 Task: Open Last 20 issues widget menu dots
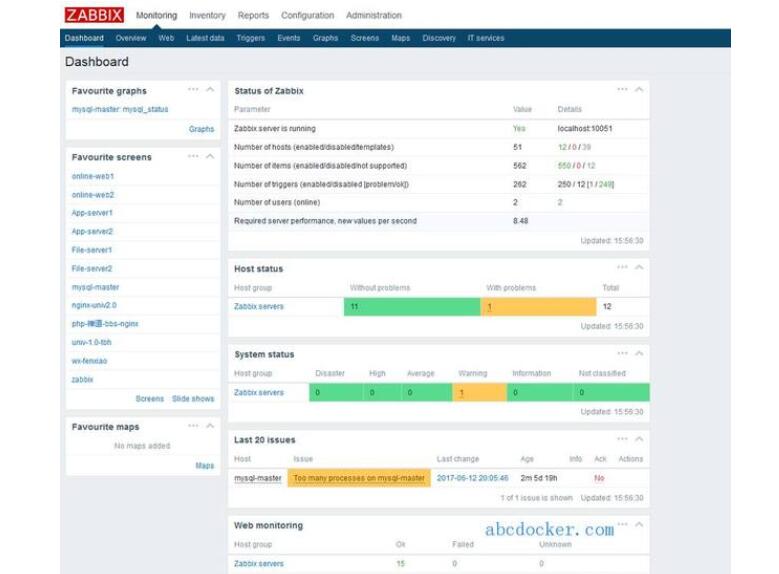coord(622,439)
